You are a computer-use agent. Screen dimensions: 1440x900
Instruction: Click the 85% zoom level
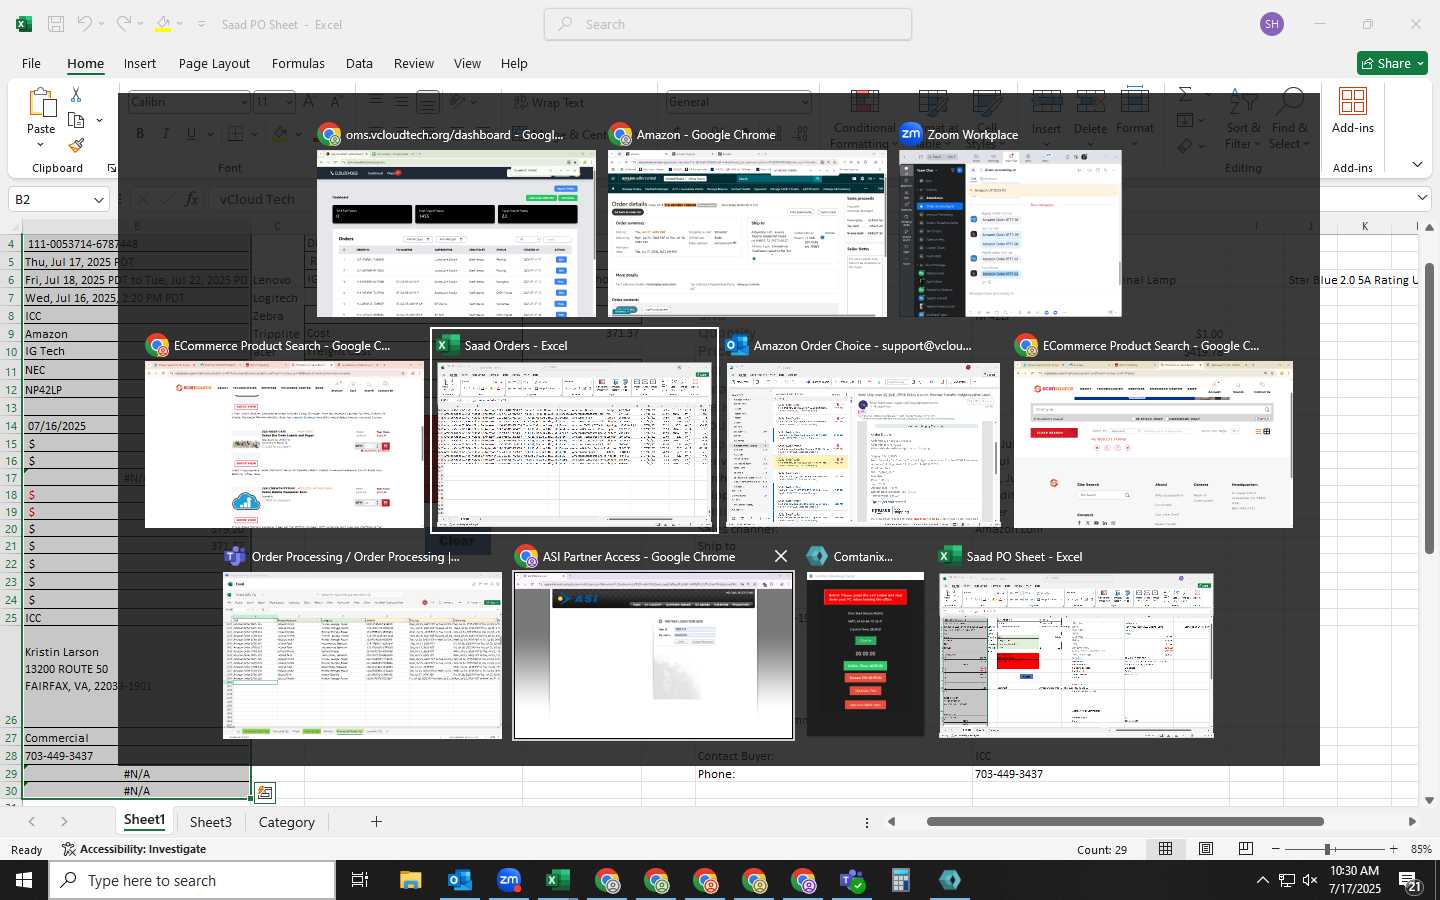click(x=1420, y=849)
